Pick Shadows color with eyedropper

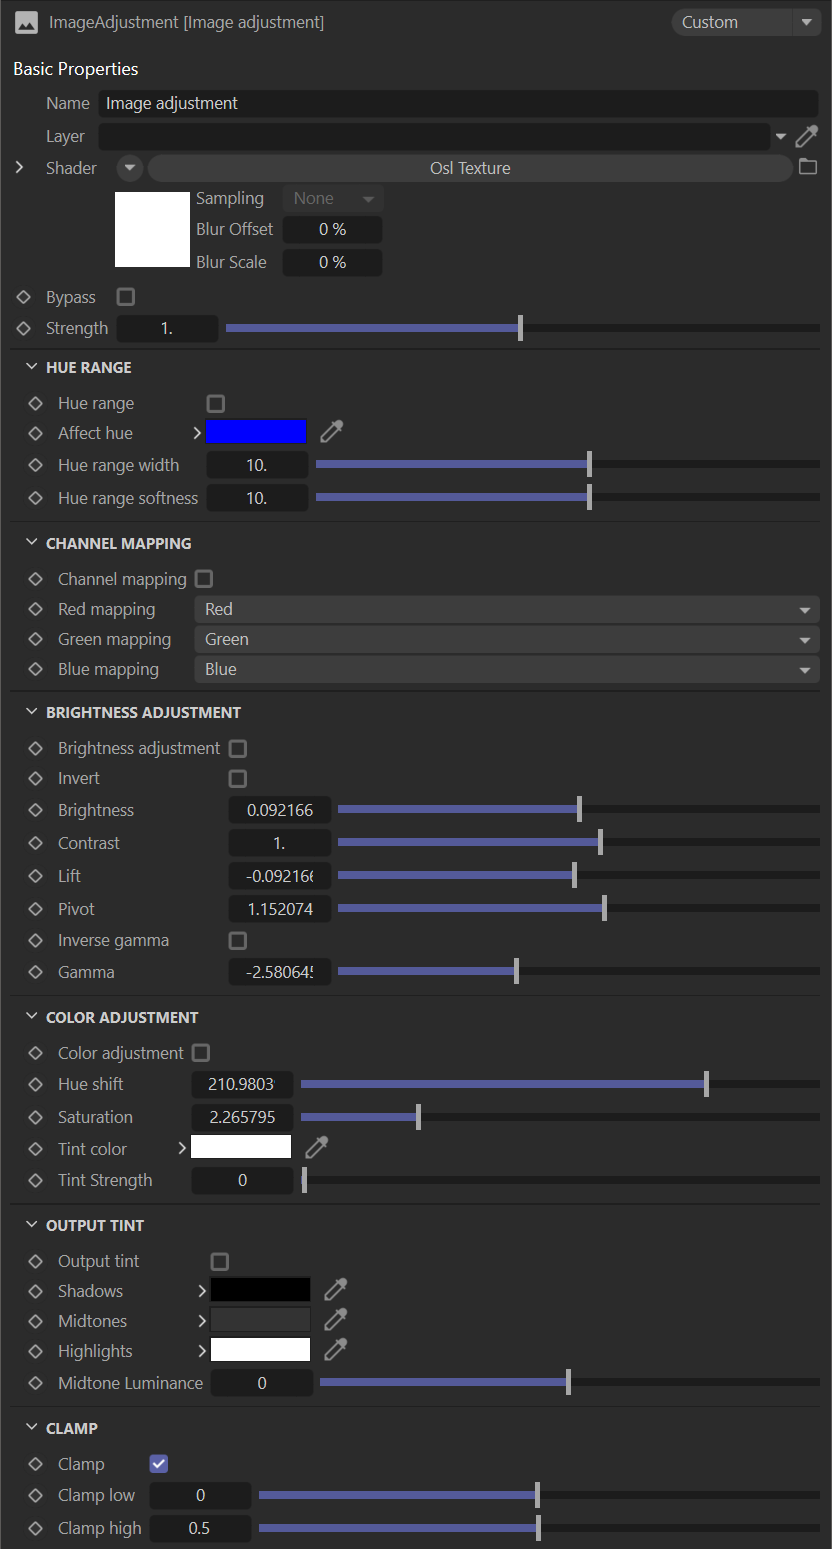pos(335,1290)
